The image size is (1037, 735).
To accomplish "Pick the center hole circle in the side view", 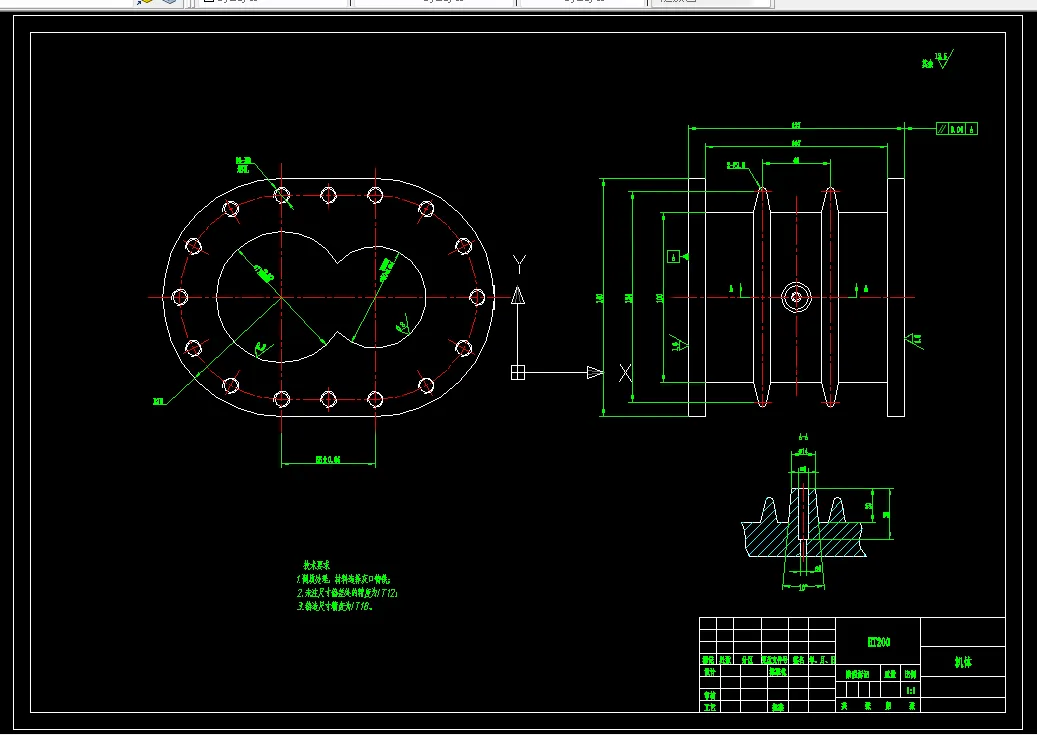I will click(796, 297).
